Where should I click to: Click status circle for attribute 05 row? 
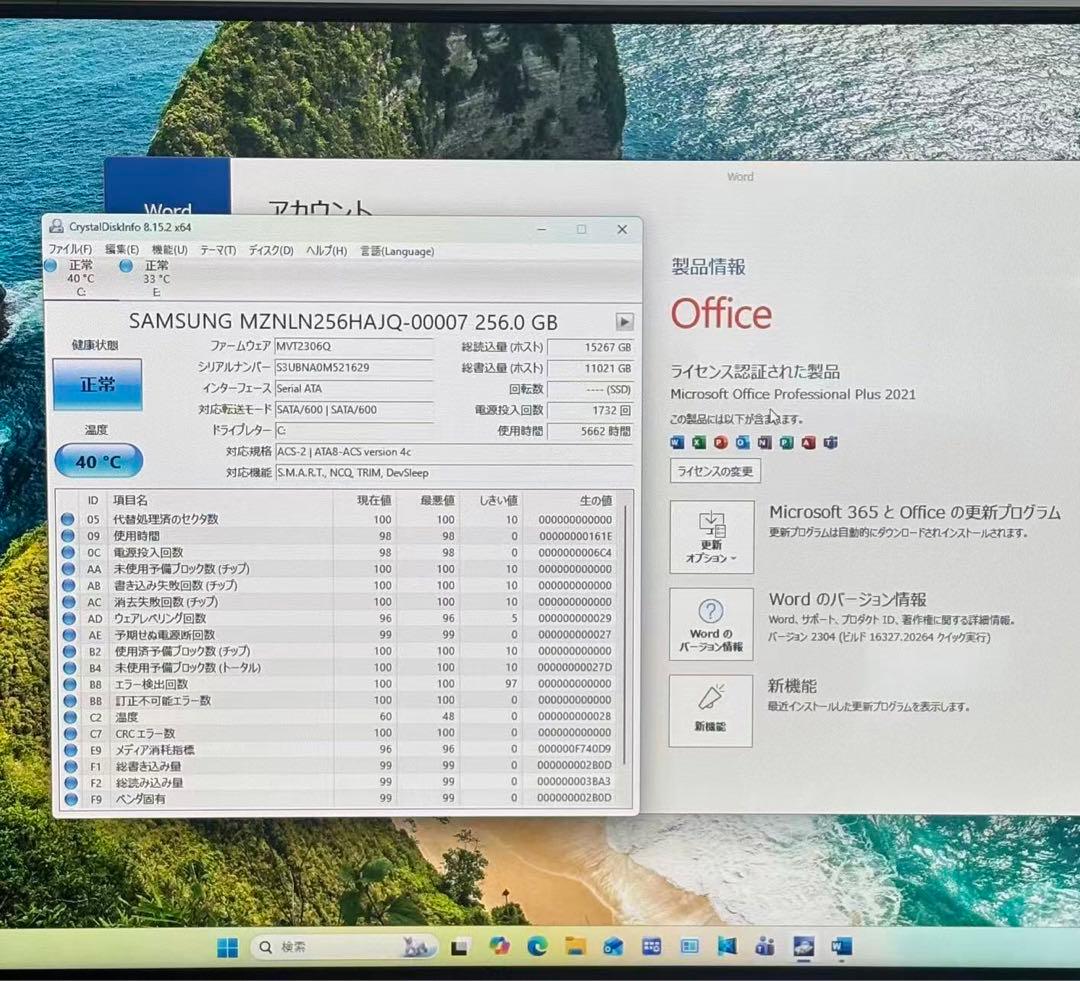(x=68, y=519)
